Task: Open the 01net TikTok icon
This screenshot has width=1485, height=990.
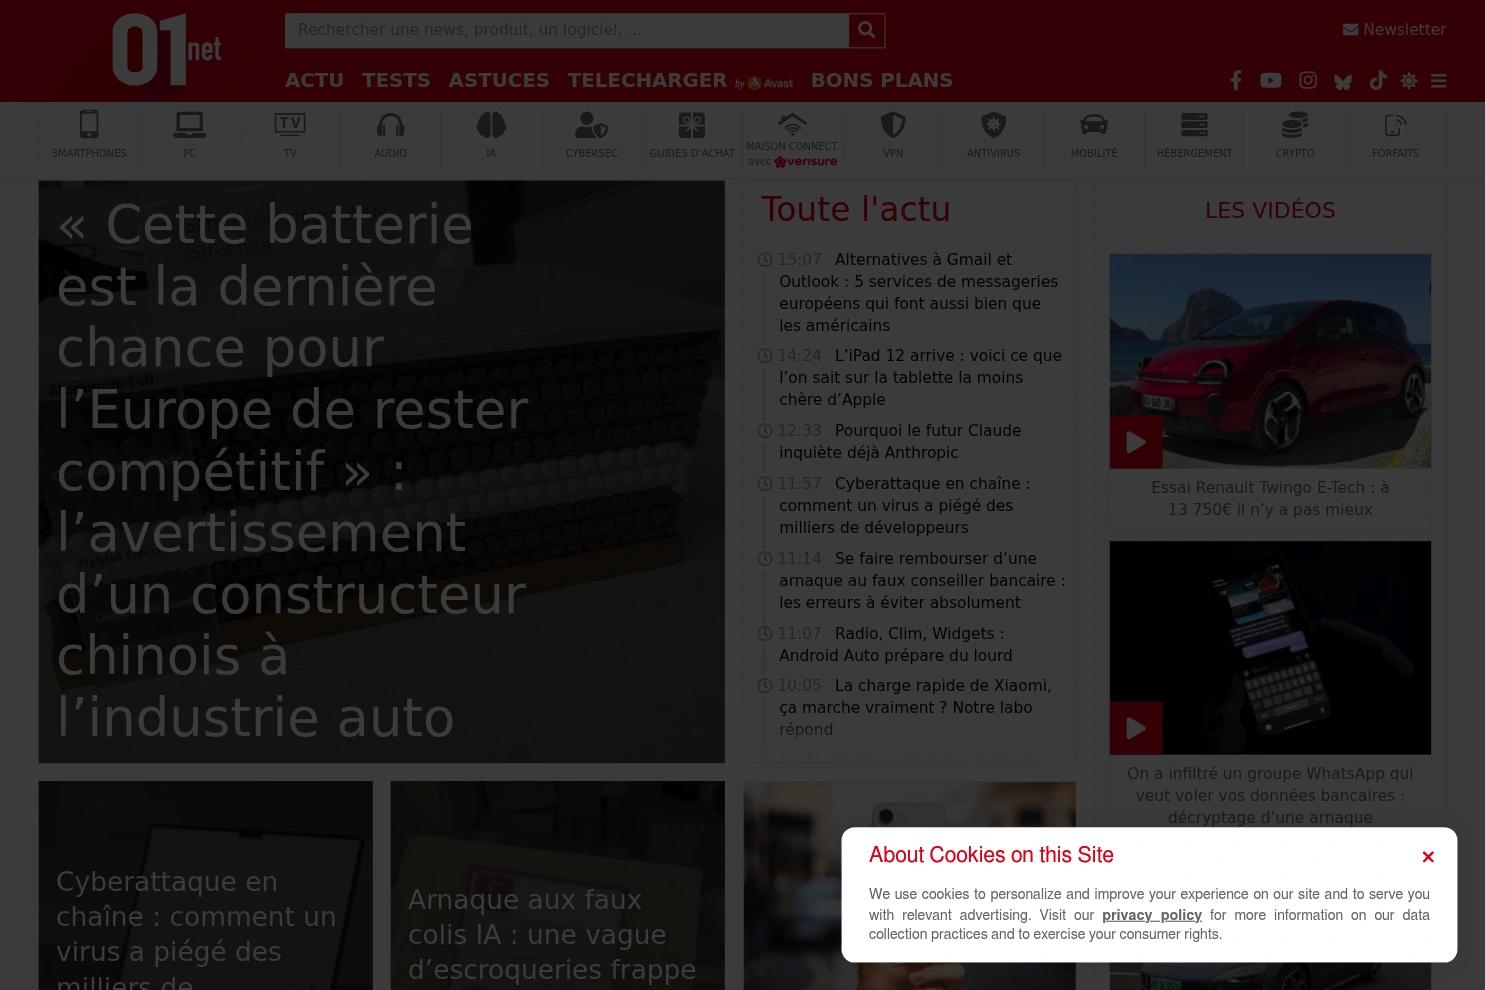Action: (x=1378, y=81)
